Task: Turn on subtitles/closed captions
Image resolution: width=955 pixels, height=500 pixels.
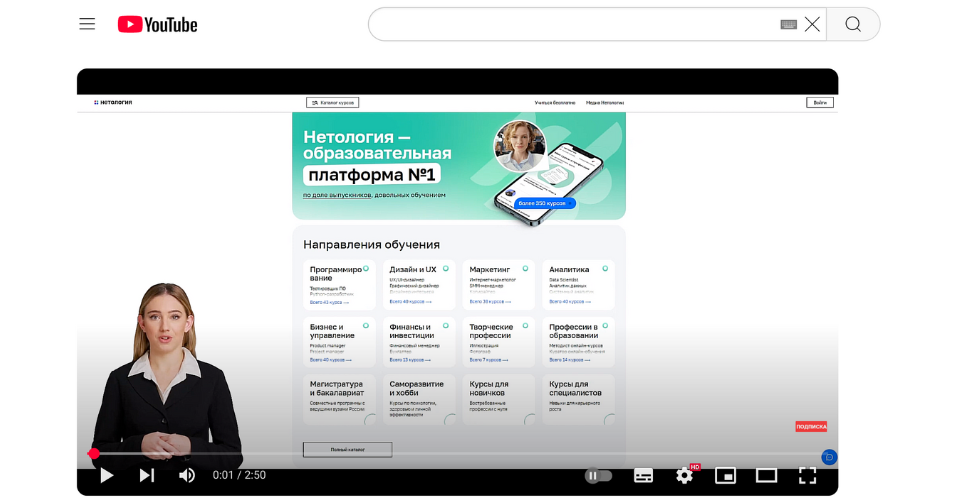Action: point(643,476)
